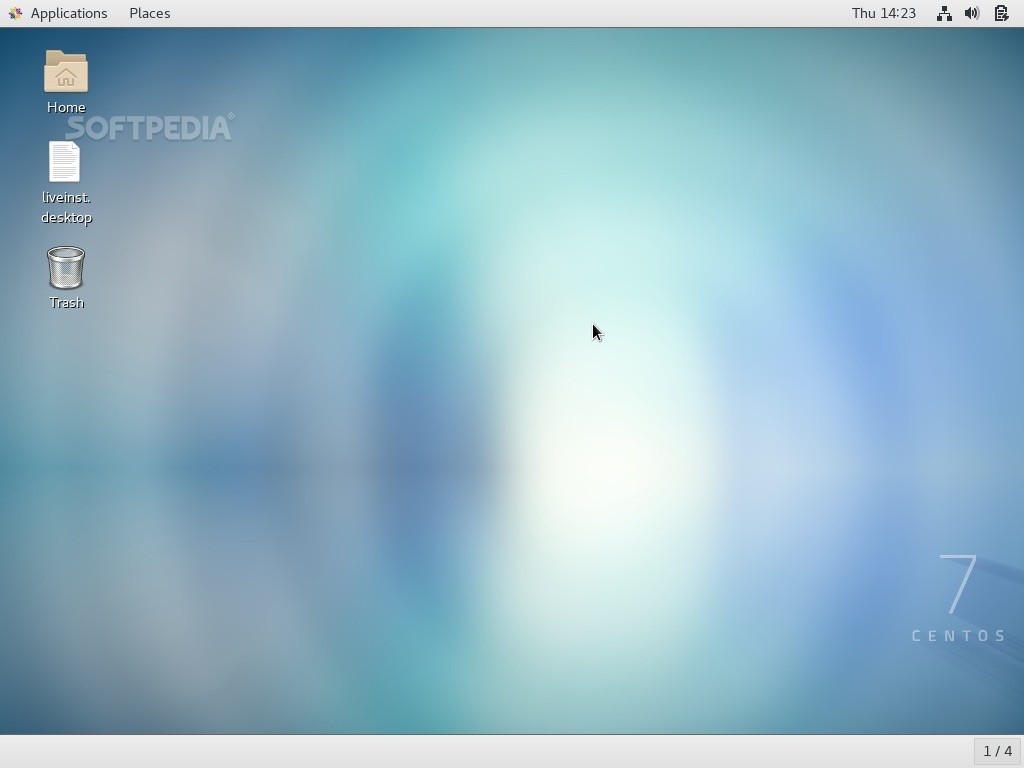Screen dimensions: 1024x768
Task: Open the calendar via the Thu 14:23 clock
Action: point(884,13)
